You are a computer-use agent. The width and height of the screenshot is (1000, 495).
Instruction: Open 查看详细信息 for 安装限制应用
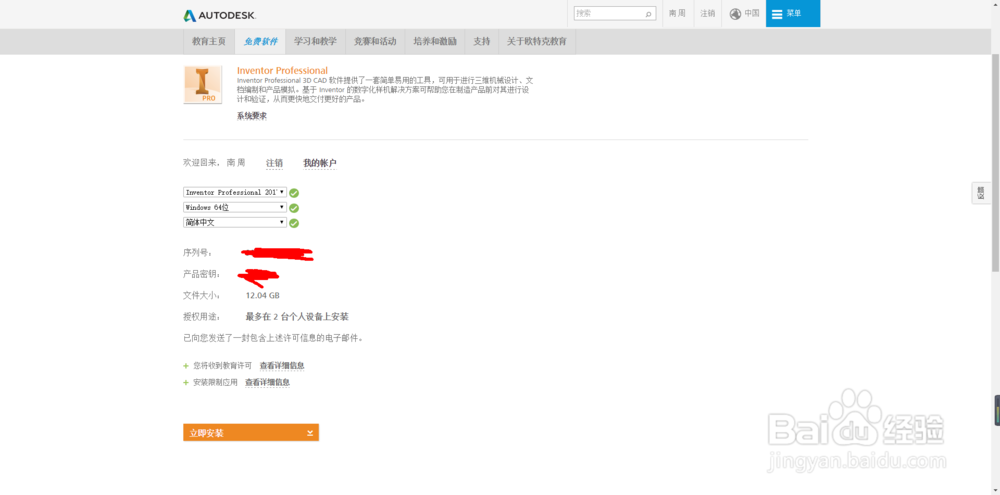tap(267, 382)
